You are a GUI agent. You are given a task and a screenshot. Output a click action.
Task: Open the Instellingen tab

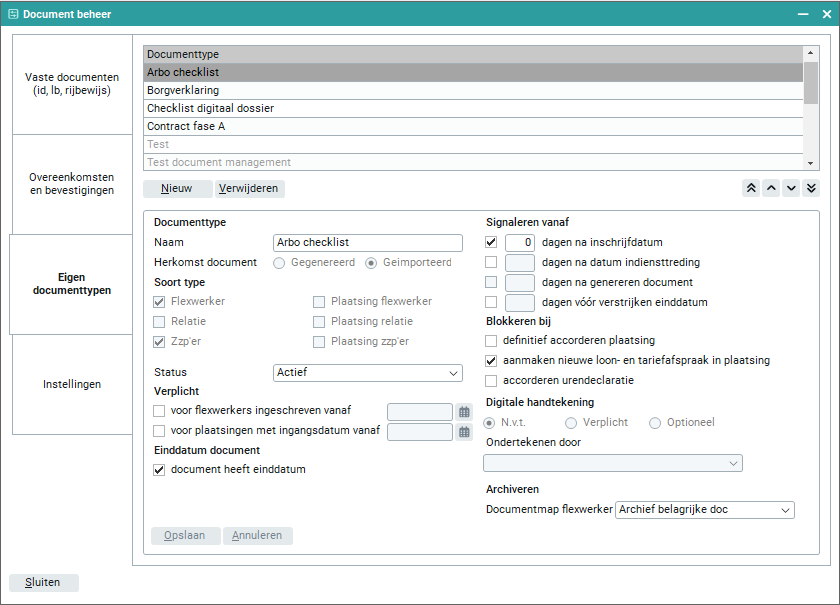pos(72,384)
